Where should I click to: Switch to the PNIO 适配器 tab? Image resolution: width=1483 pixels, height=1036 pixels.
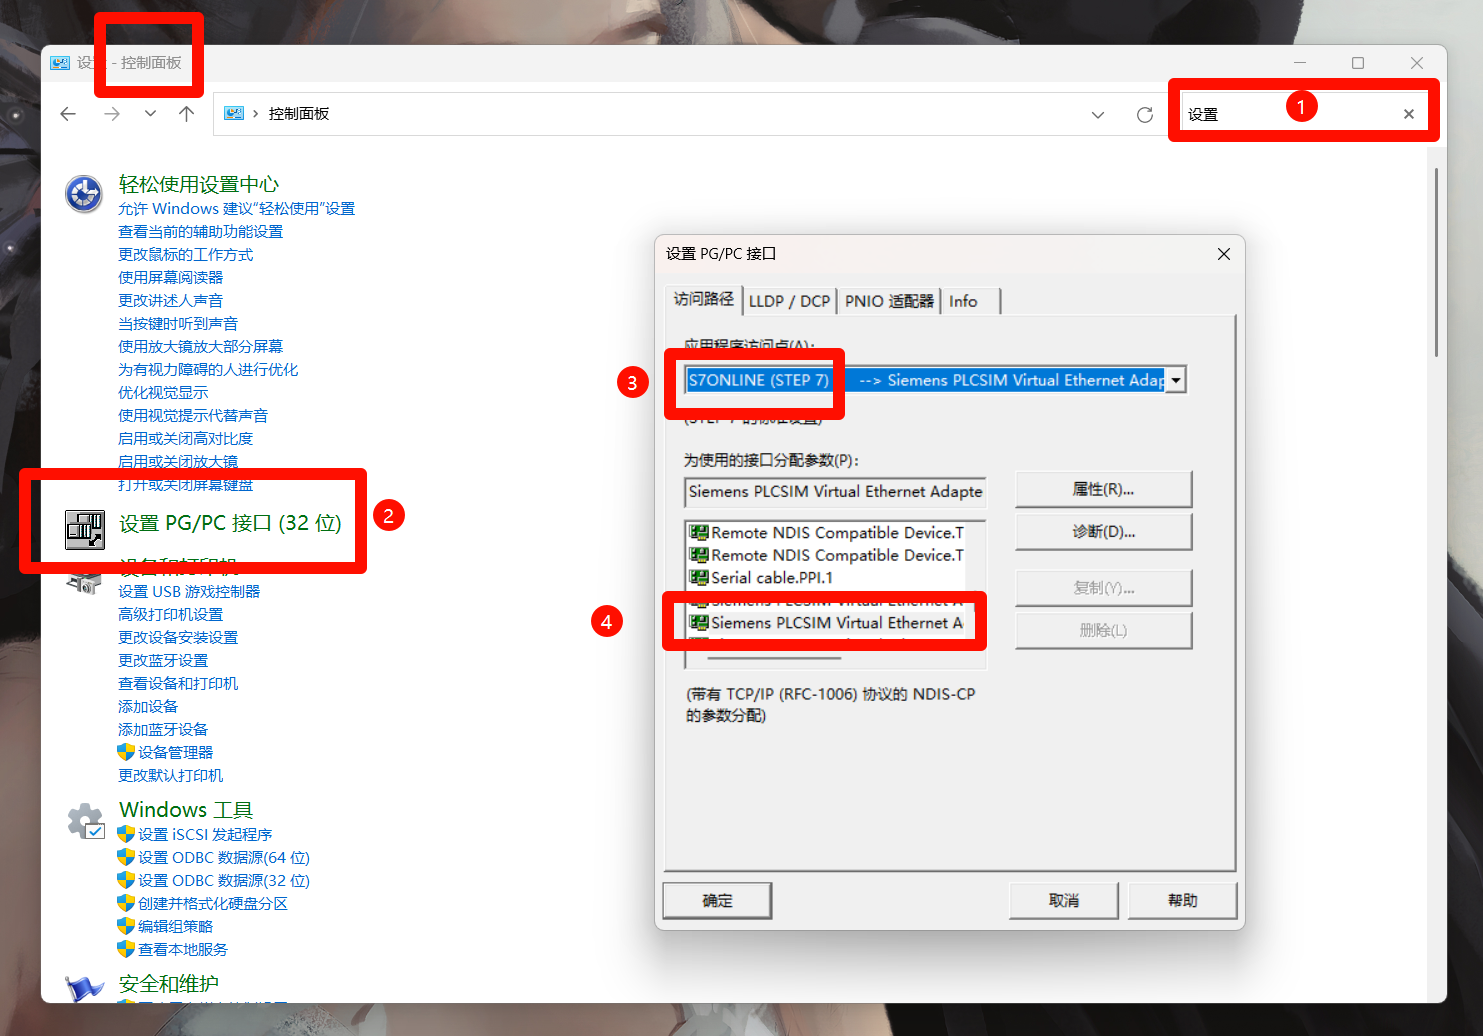point(889,301)
